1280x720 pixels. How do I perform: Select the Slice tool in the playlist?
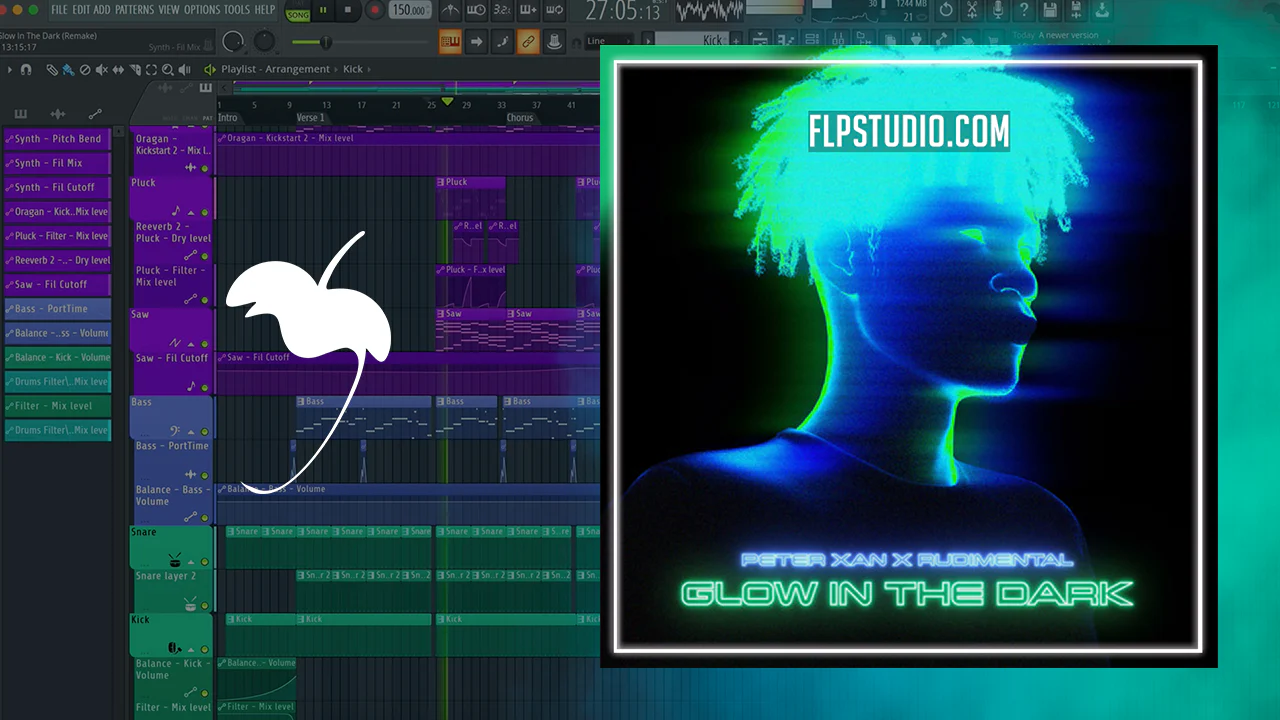pos(134,70)
